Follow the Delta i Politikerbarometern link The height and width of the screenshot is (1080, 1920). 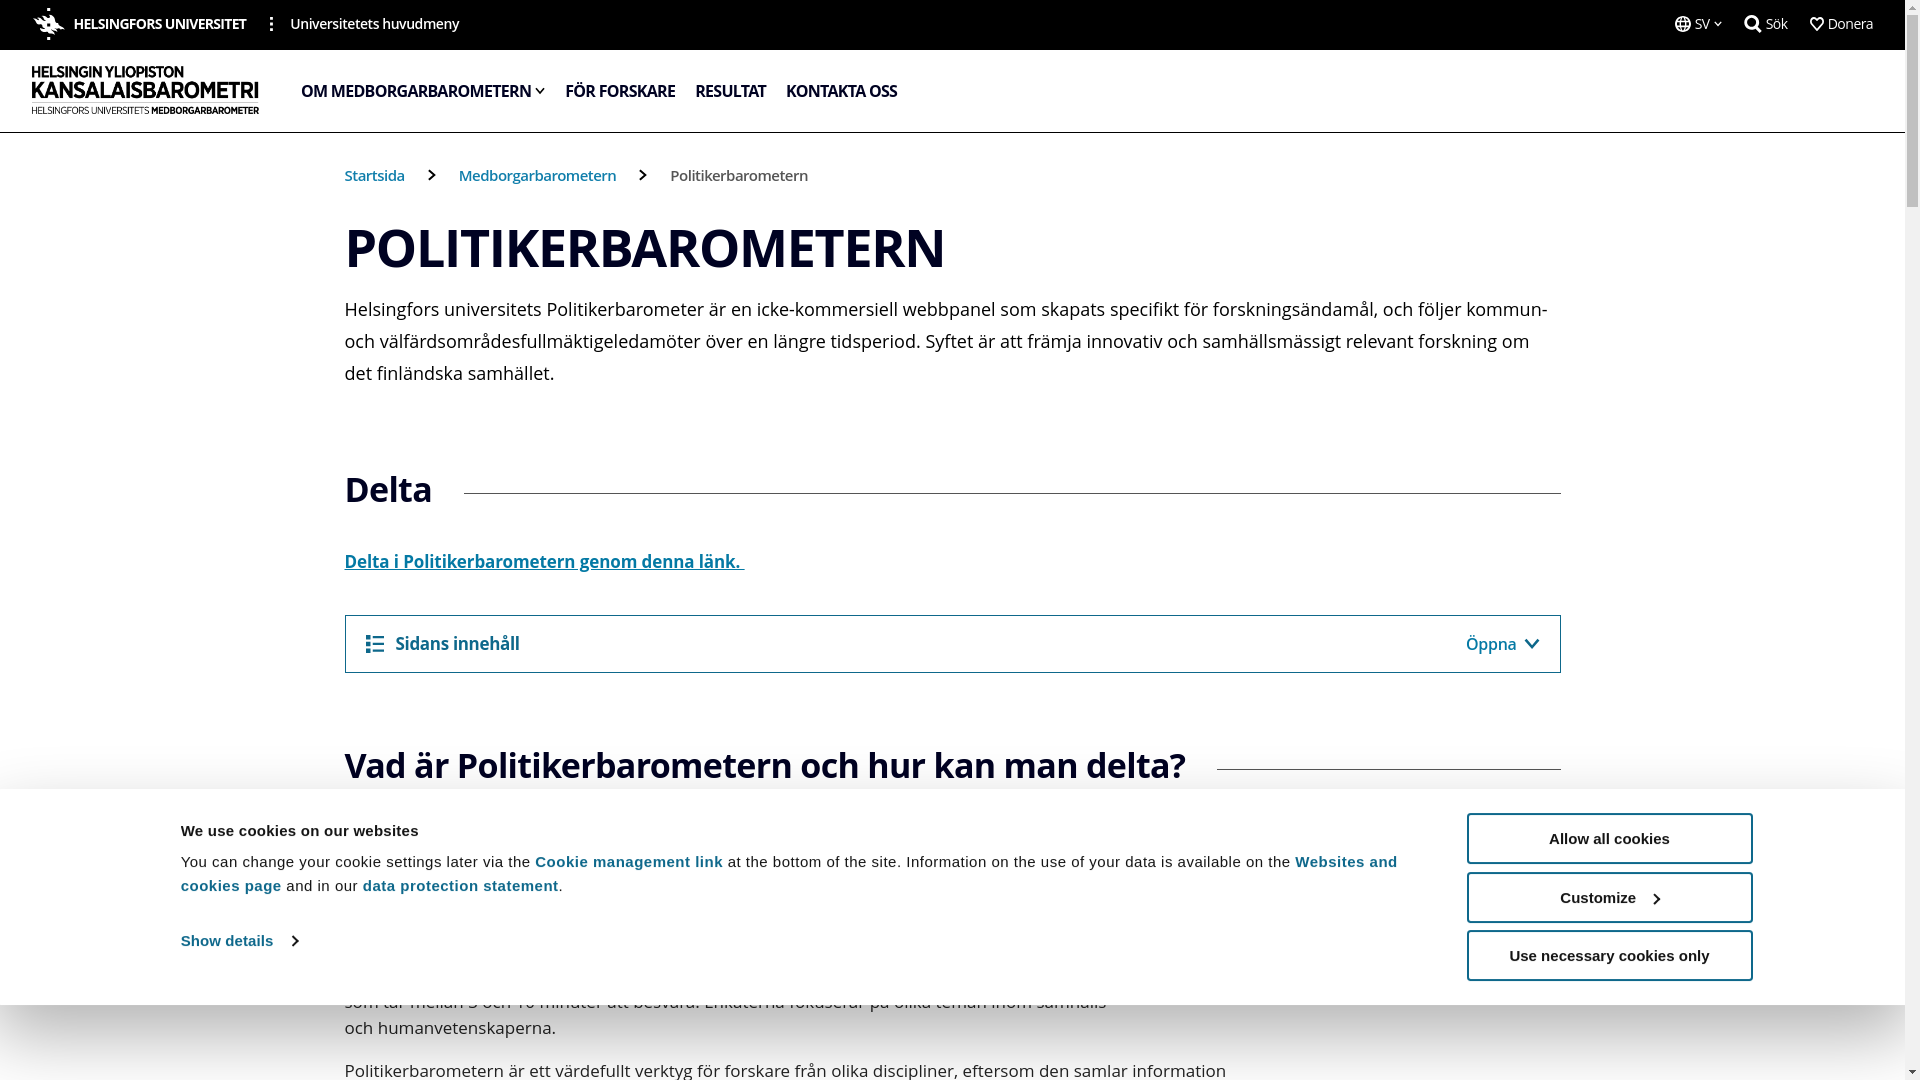coord(544,561)
